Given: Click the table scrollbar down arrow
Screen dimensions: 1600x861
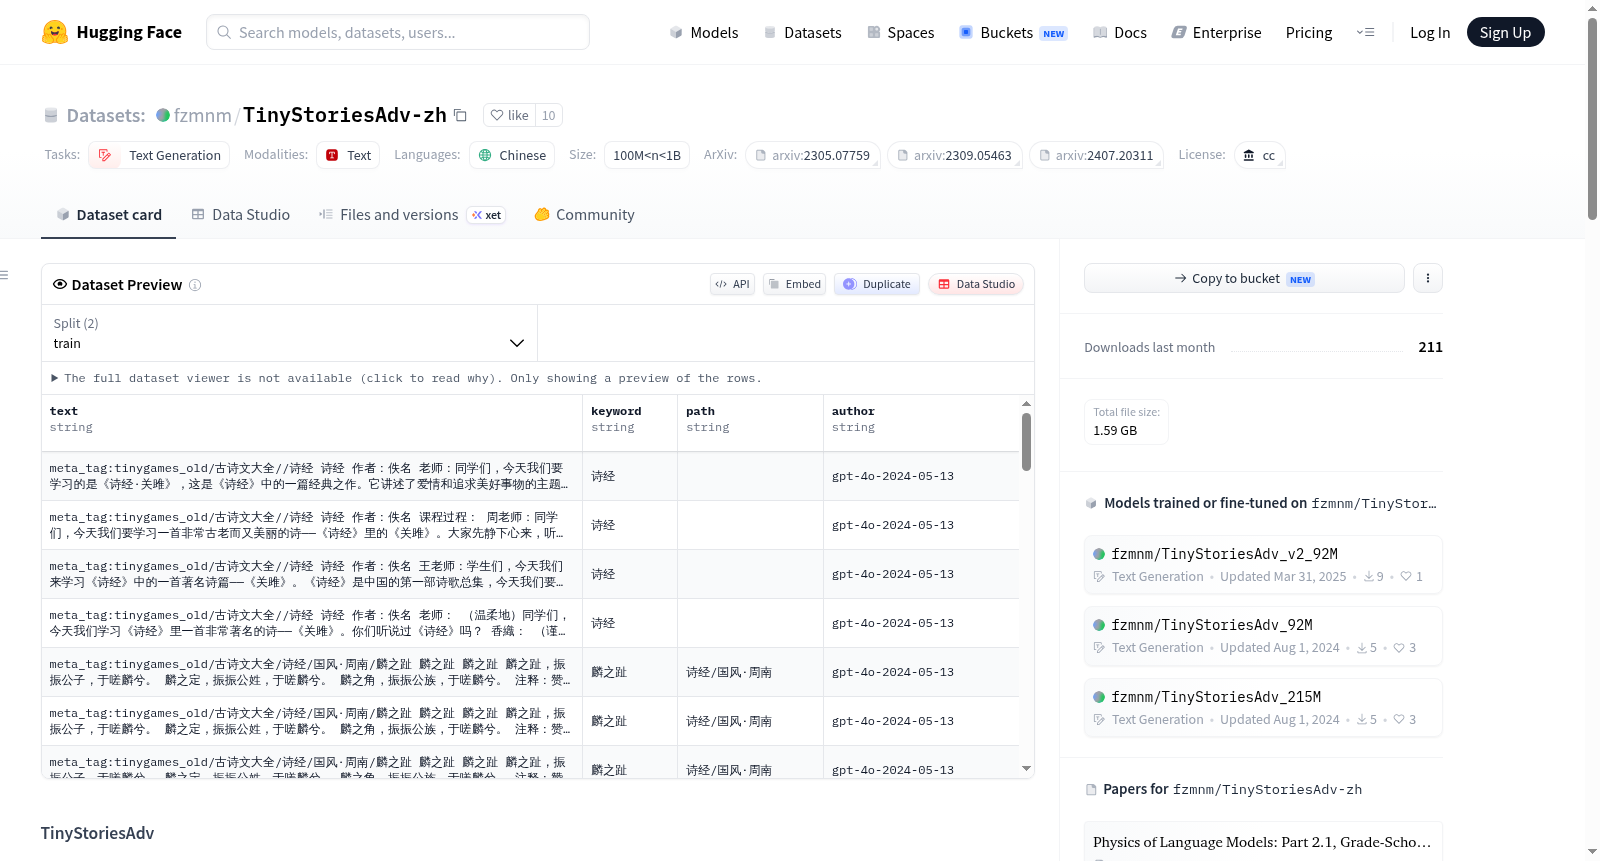Looking at the screenshot, I should pos(1026,769).
